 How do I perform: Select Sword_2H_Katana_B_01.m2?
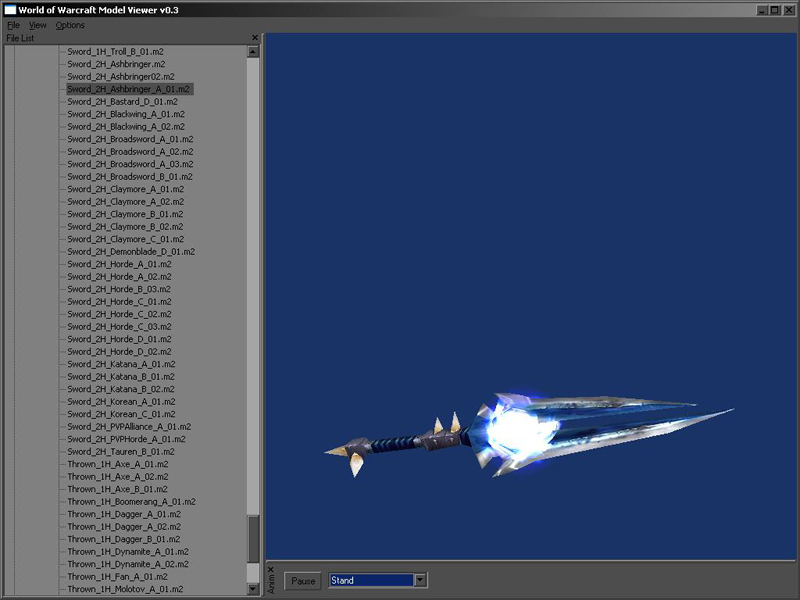click(121, 377)
